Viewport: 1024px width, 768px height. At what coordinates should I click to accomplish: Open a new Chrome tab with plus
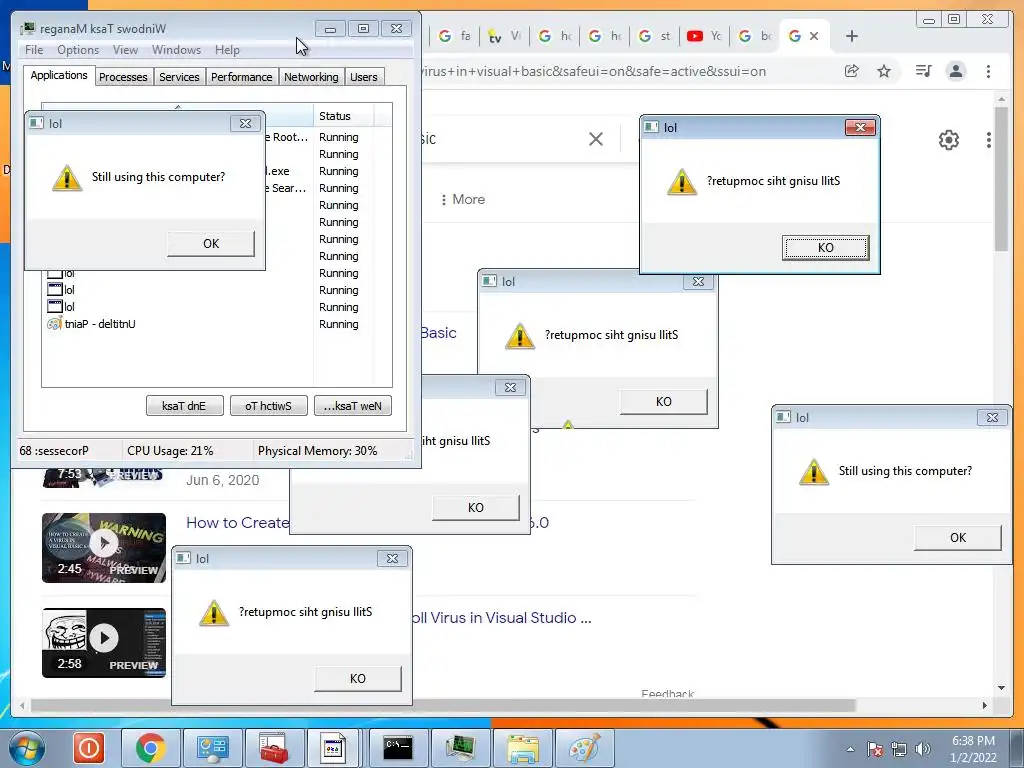click(x=852, y=37)
